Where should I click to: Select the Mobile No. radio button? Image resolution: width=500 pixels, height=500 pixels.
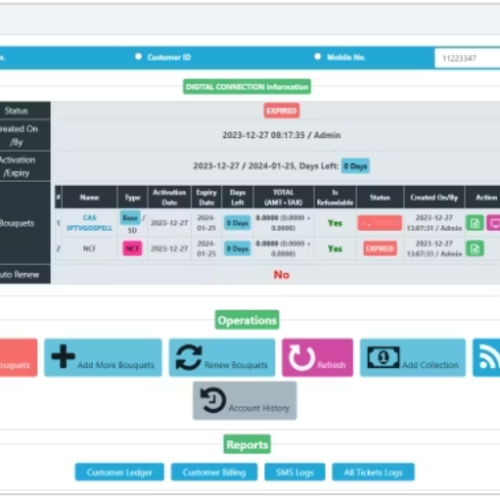[318, 57]
